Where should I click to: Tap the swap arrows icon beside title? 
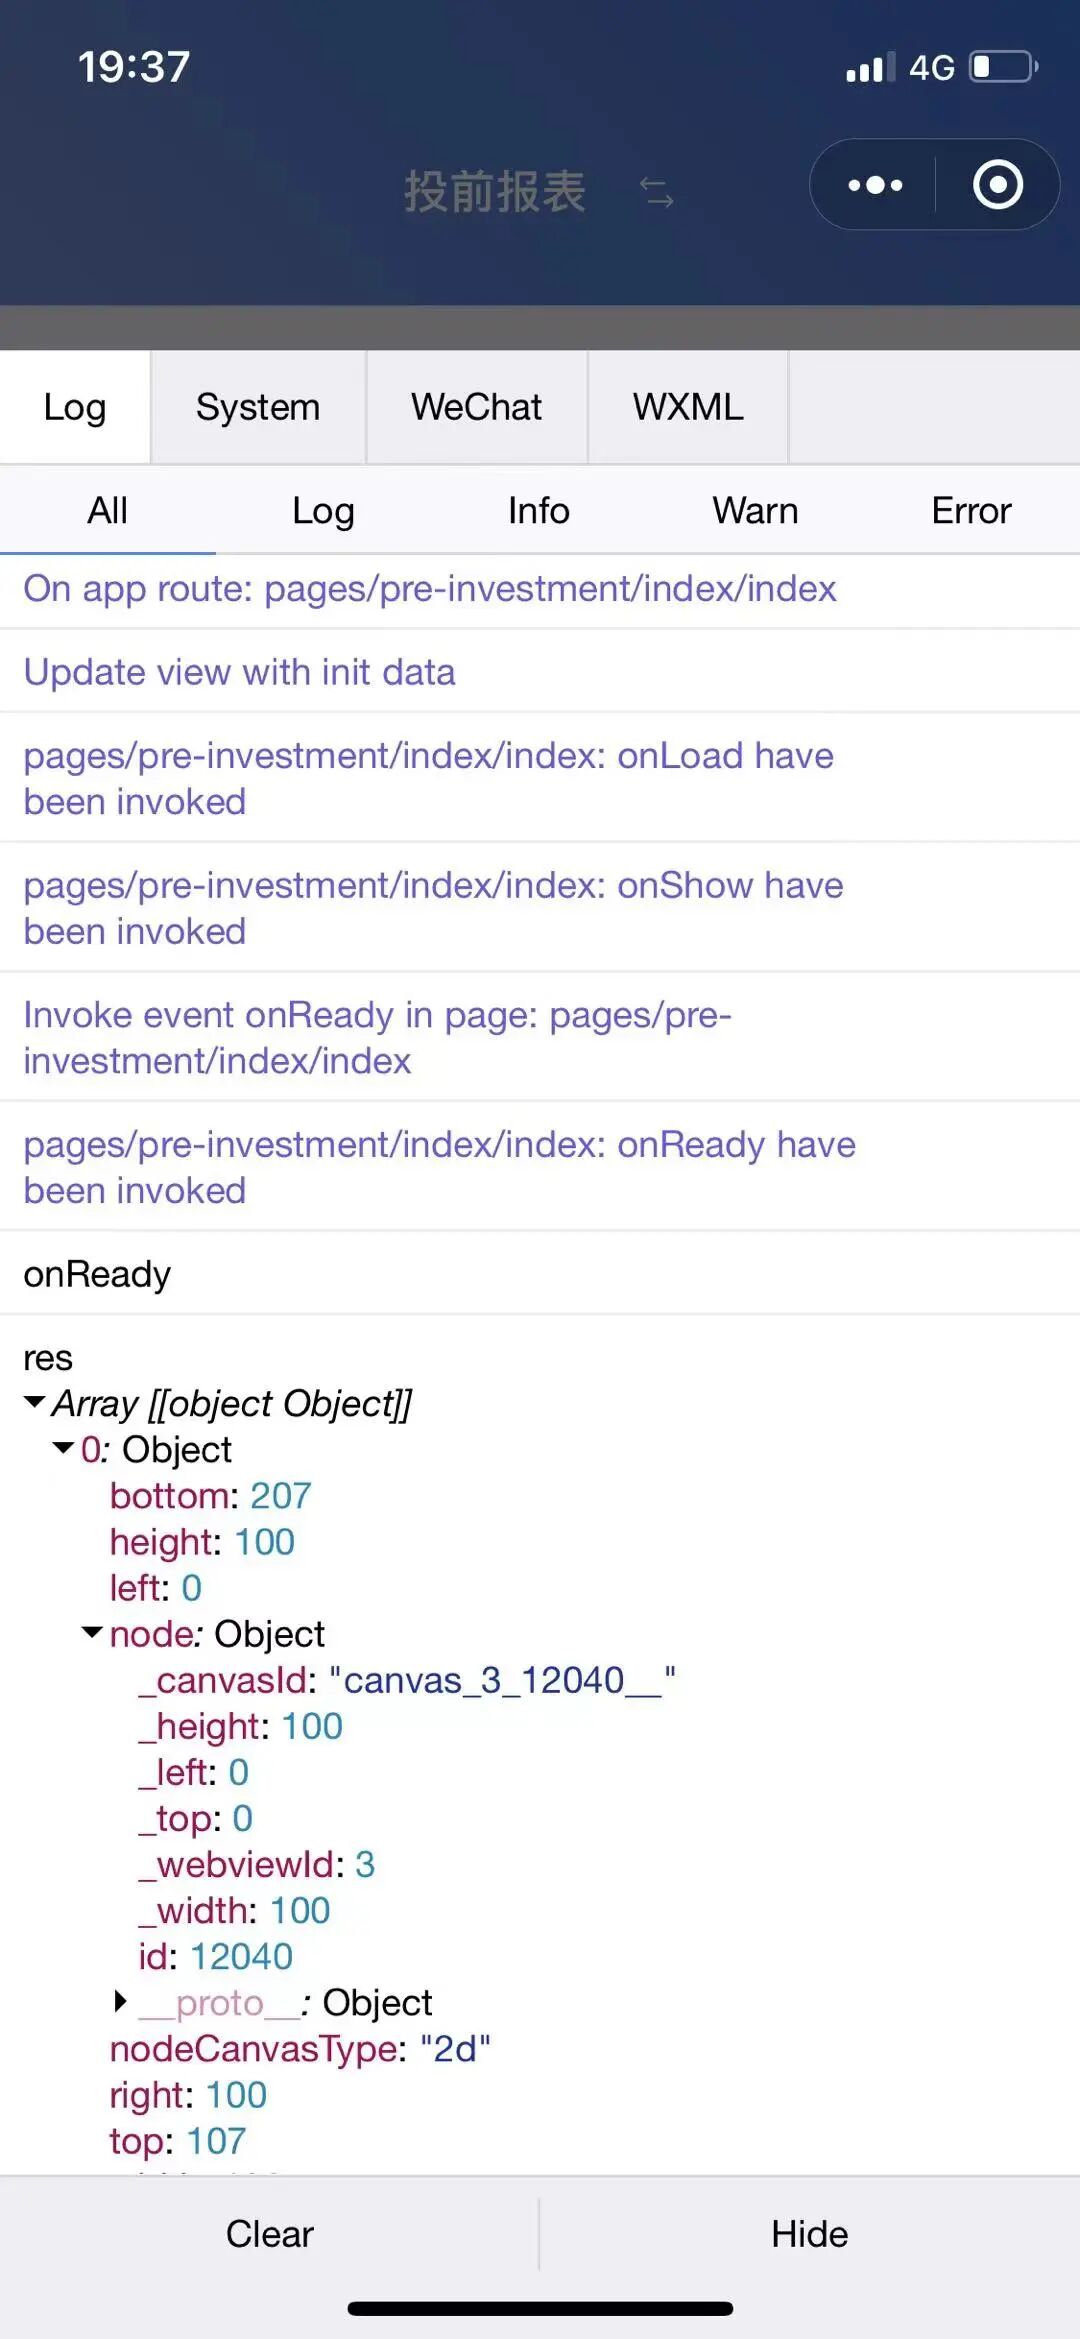tap(657, 192)
